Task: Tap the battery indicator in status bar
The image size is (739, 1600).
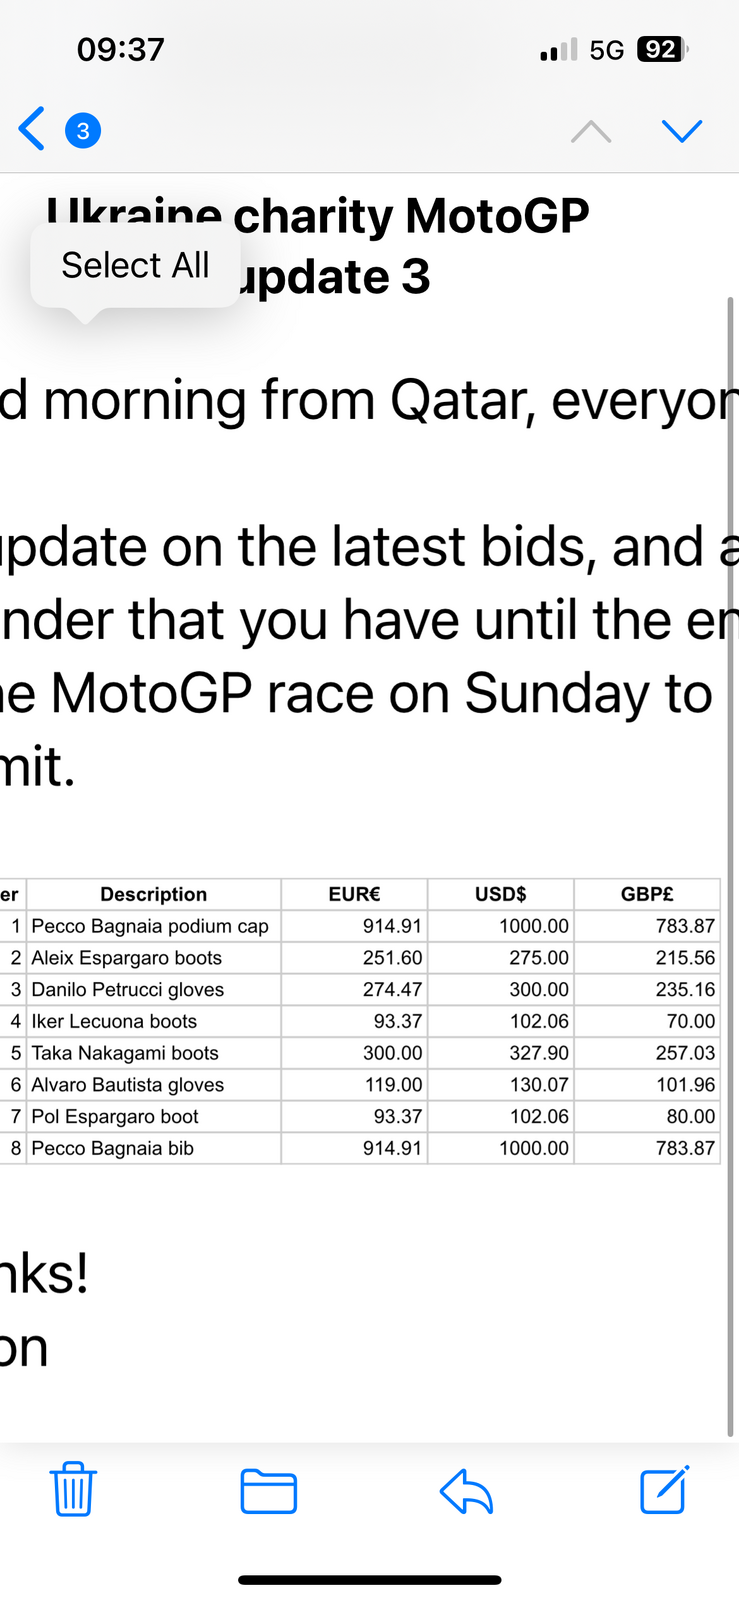Action: pos(662,50)
